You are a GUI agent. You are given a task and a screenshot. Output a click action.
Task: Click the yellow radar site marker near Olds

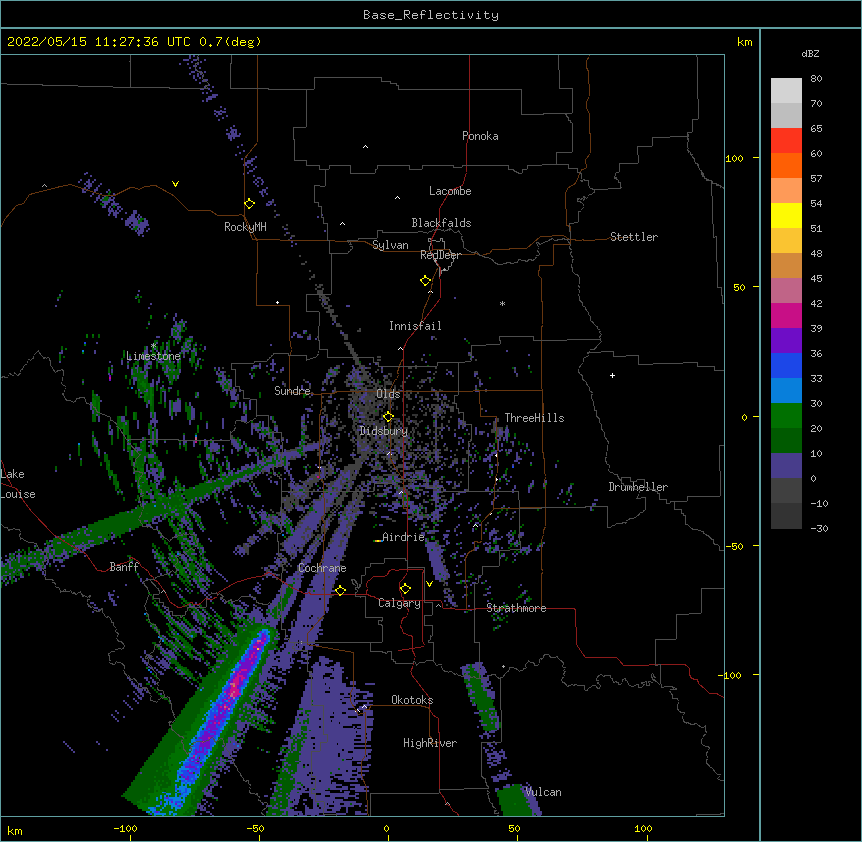point(388,417)
